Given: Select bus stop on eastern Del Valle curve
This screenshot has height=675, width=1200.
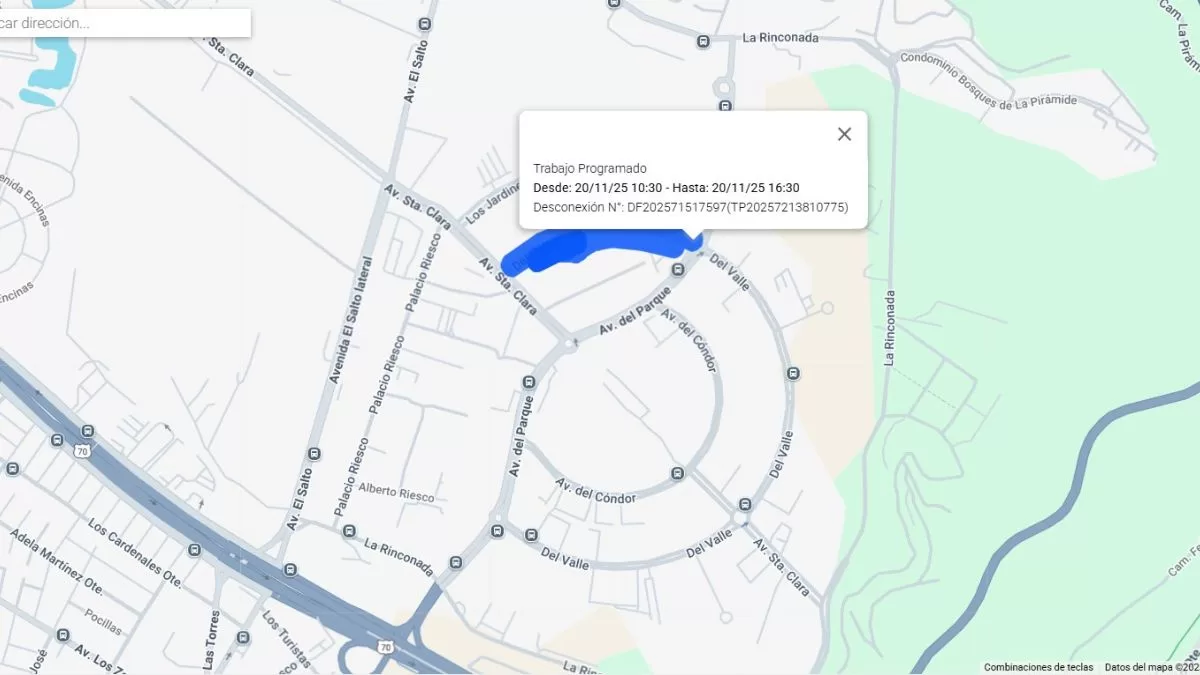Looking at the screenshot, I should [x=794, y=374].
